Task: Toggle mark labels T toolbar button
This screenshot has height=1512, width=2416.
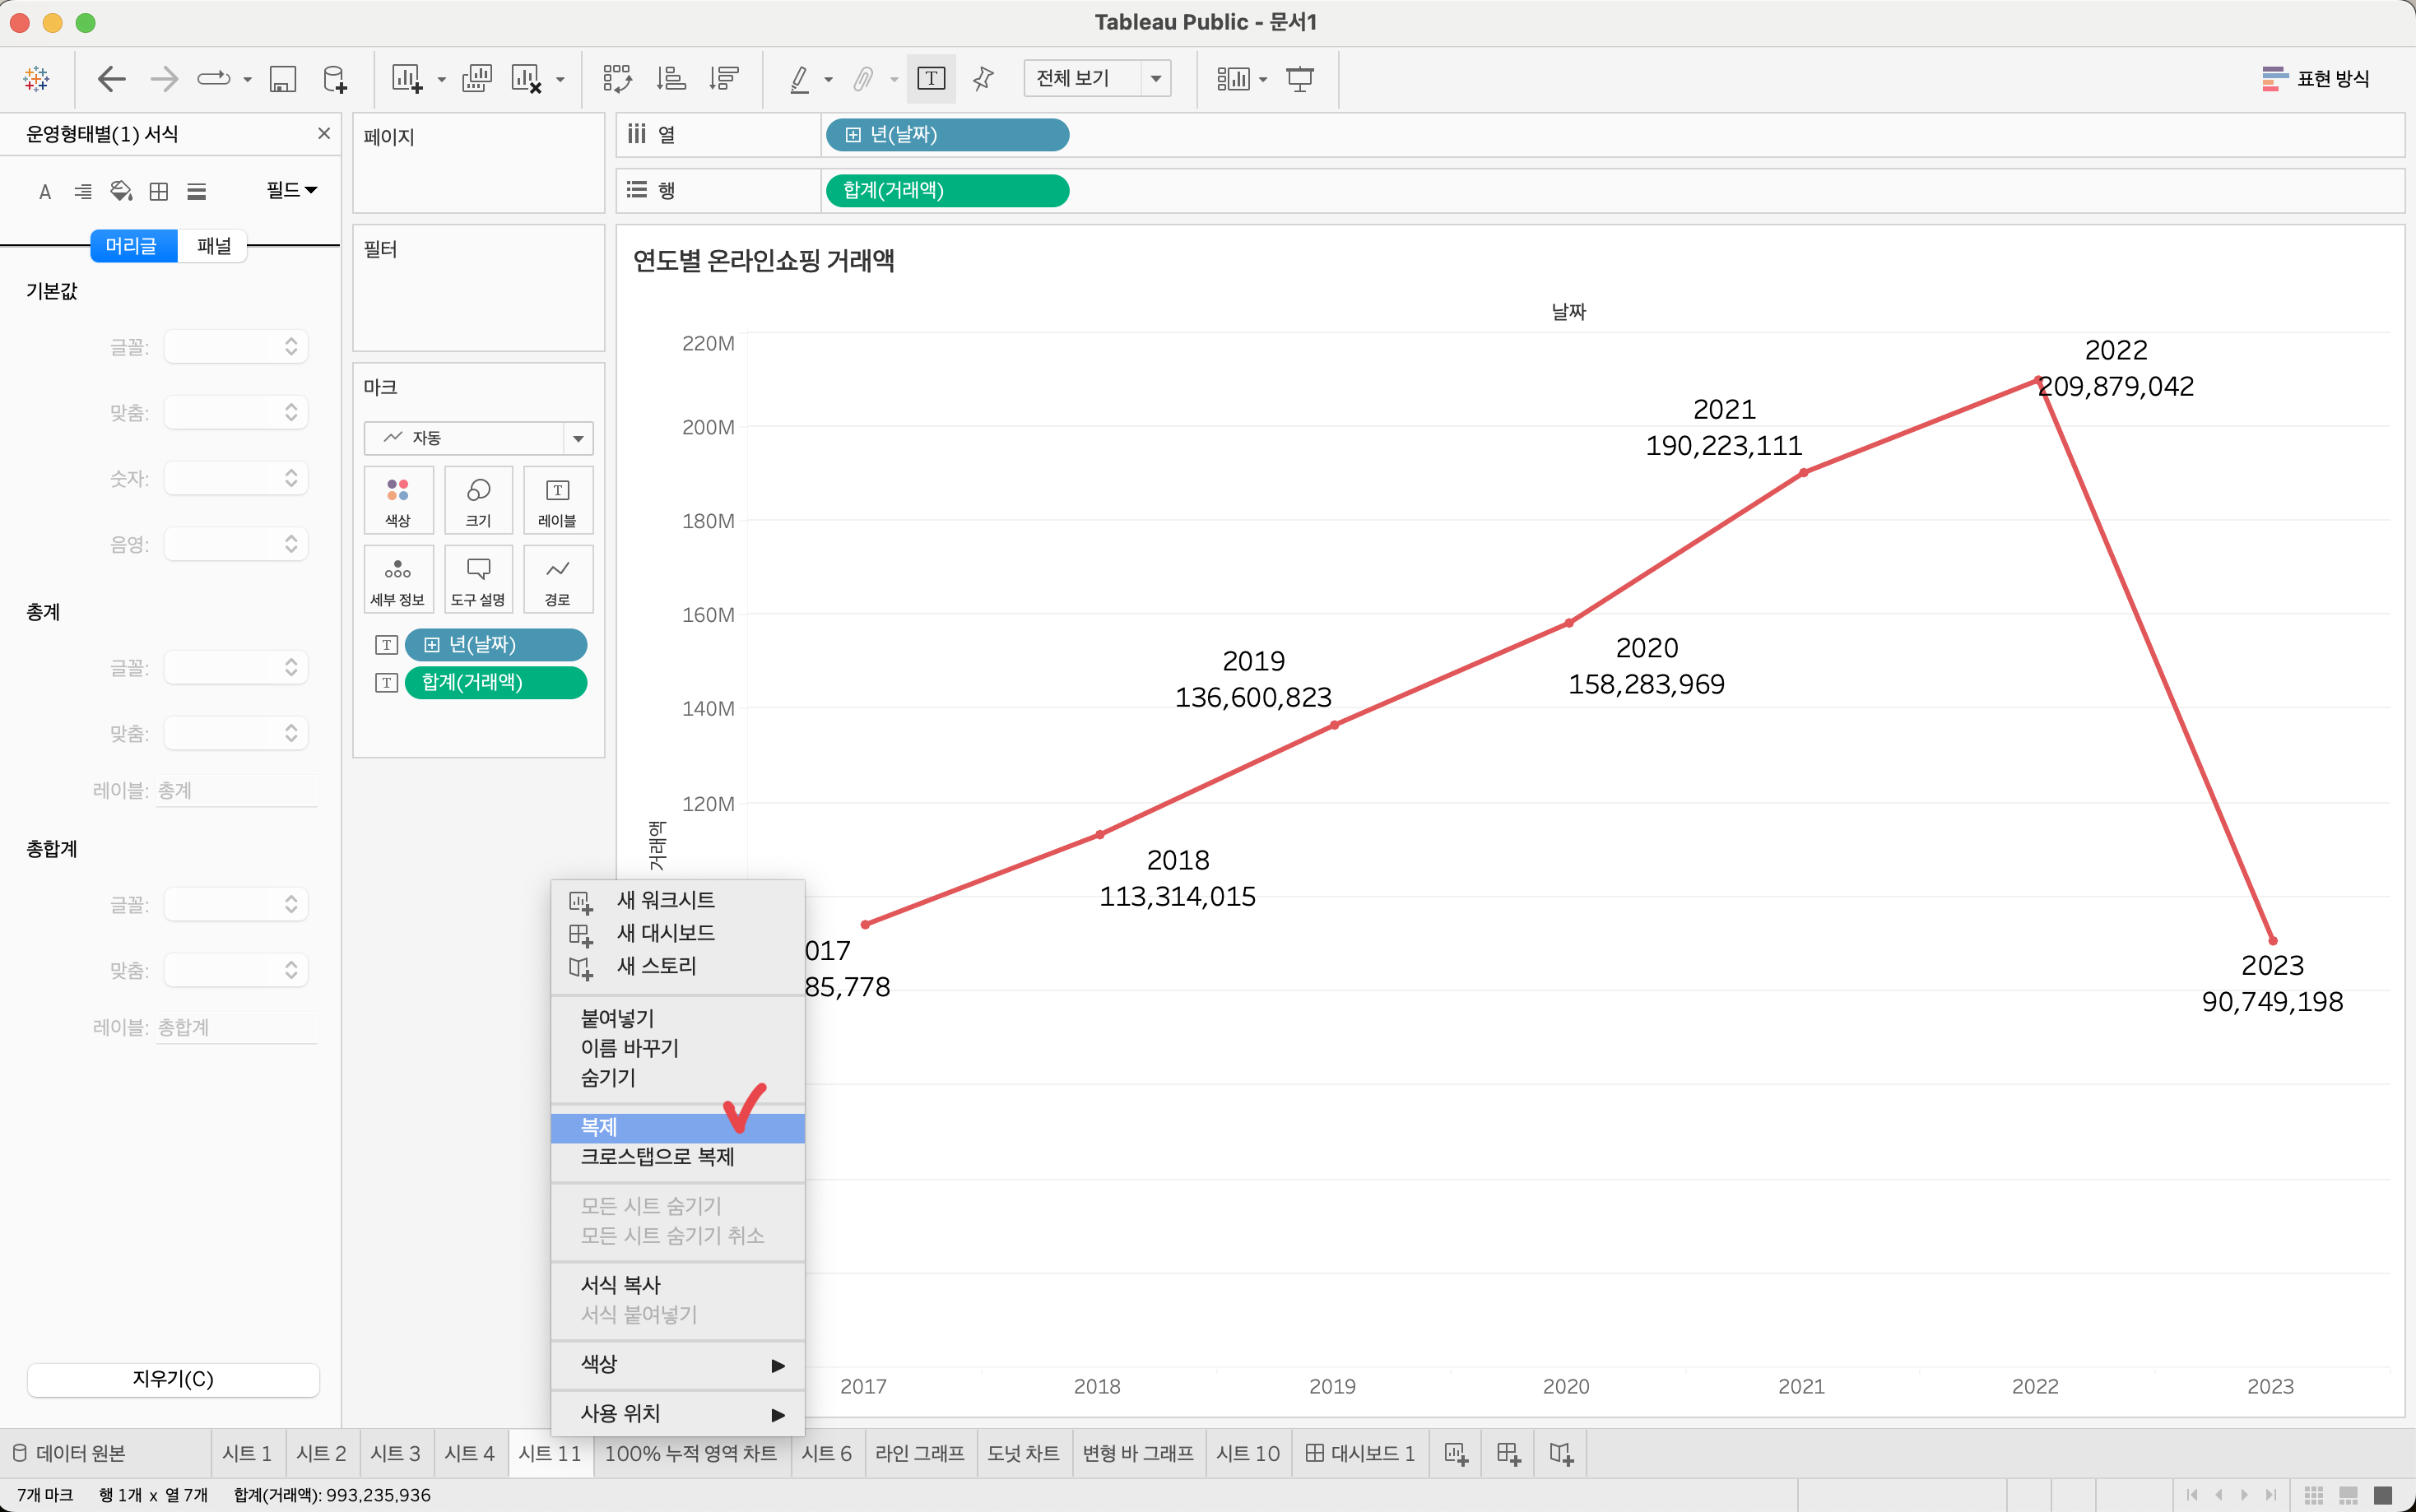Action: [x=930, y=78]
